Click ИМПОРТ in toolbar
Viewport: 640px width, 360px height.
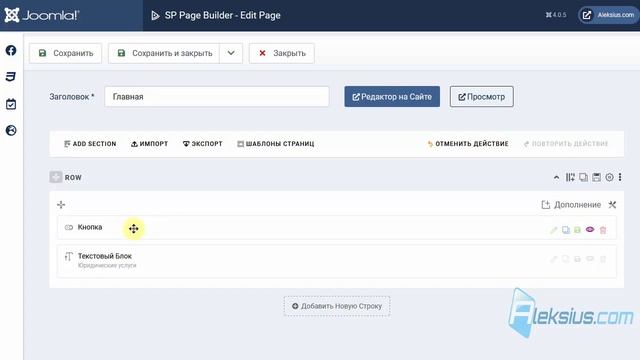point(149,144)
